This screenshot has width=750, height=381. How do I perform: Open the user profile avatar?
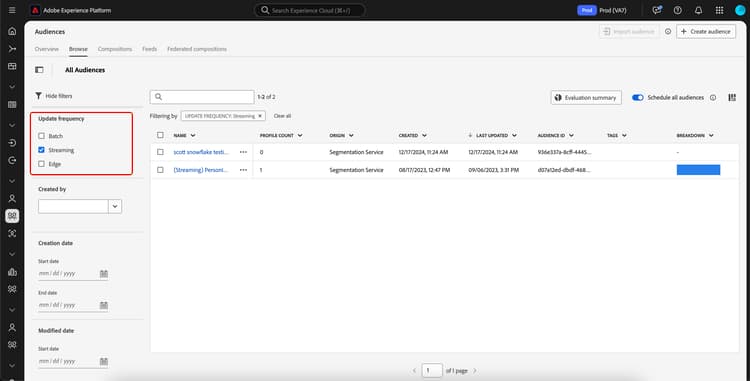740,10
